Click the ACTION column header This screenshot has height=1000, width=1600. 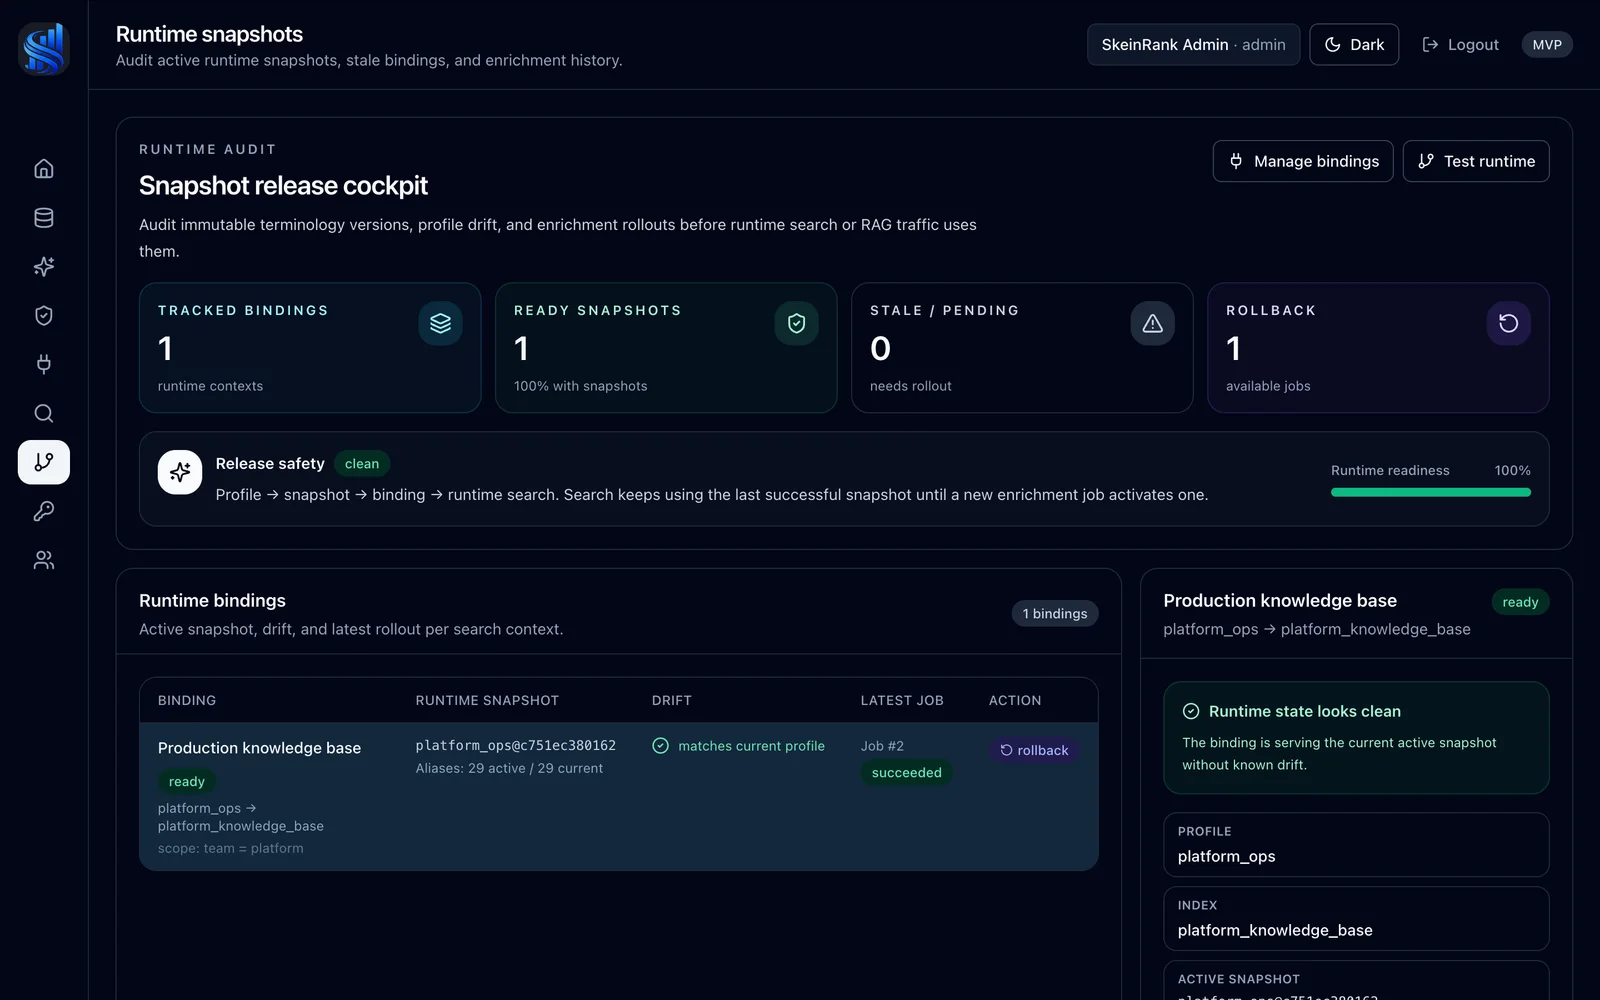point(1015,700)
